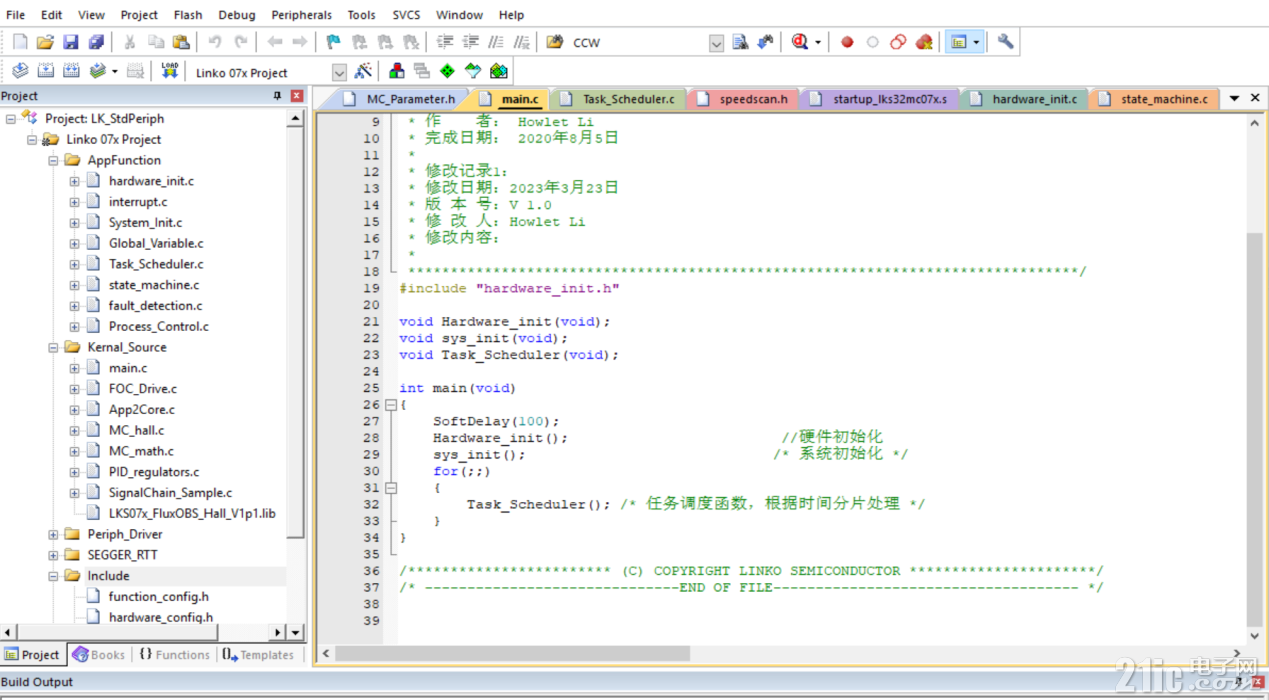Rebuild all target files icon
The width and height of the screenshot is (1269, 700).
tap(71, 71)
